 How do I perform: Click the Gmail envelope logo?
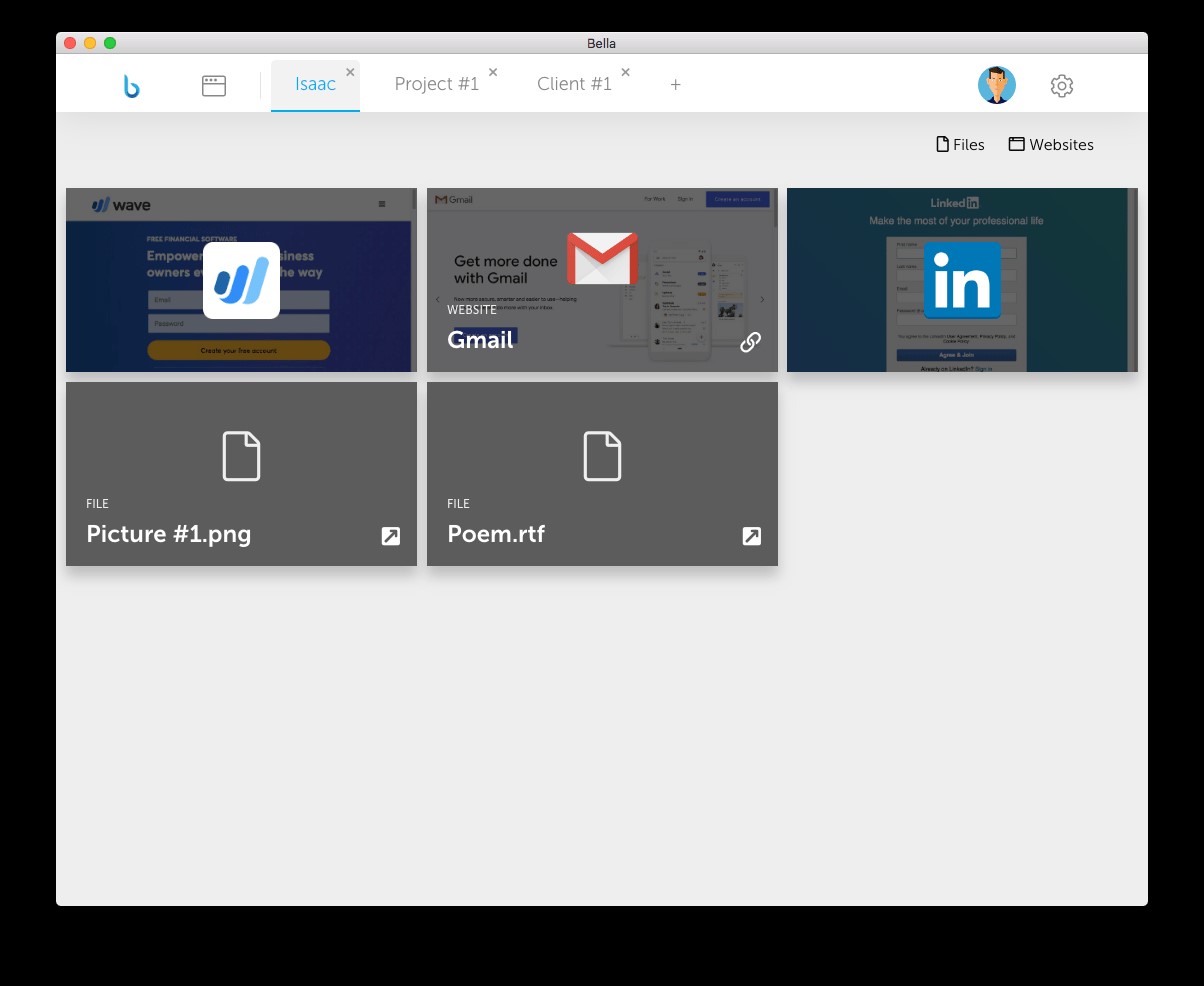pos(602,259)
